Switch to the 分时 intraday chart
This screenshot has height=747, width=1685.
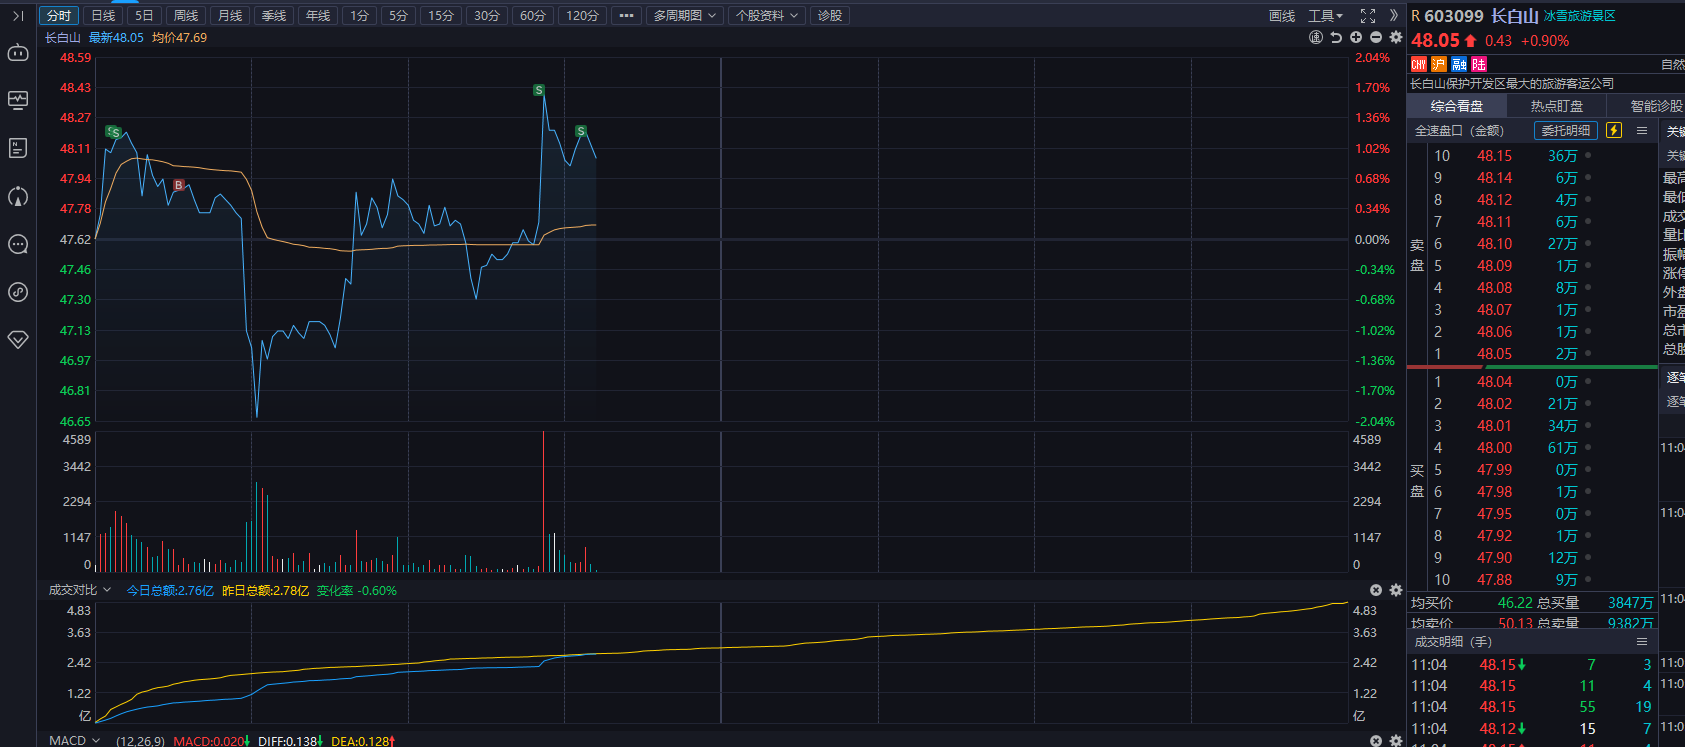click(x=59, y=16)
